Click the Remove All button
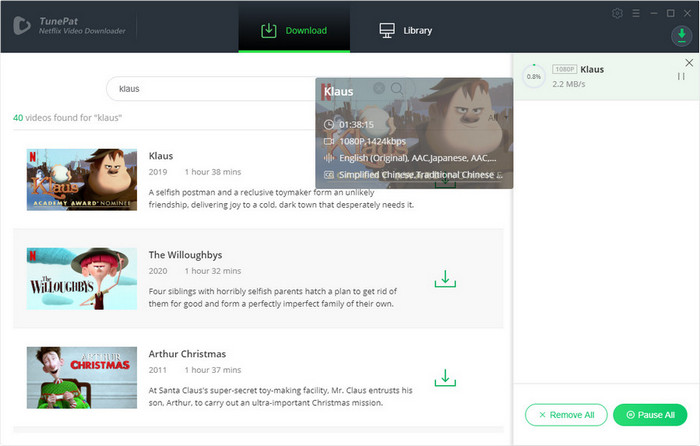The image size is (700, 446). pyautogui.click(x=565, y=414)
